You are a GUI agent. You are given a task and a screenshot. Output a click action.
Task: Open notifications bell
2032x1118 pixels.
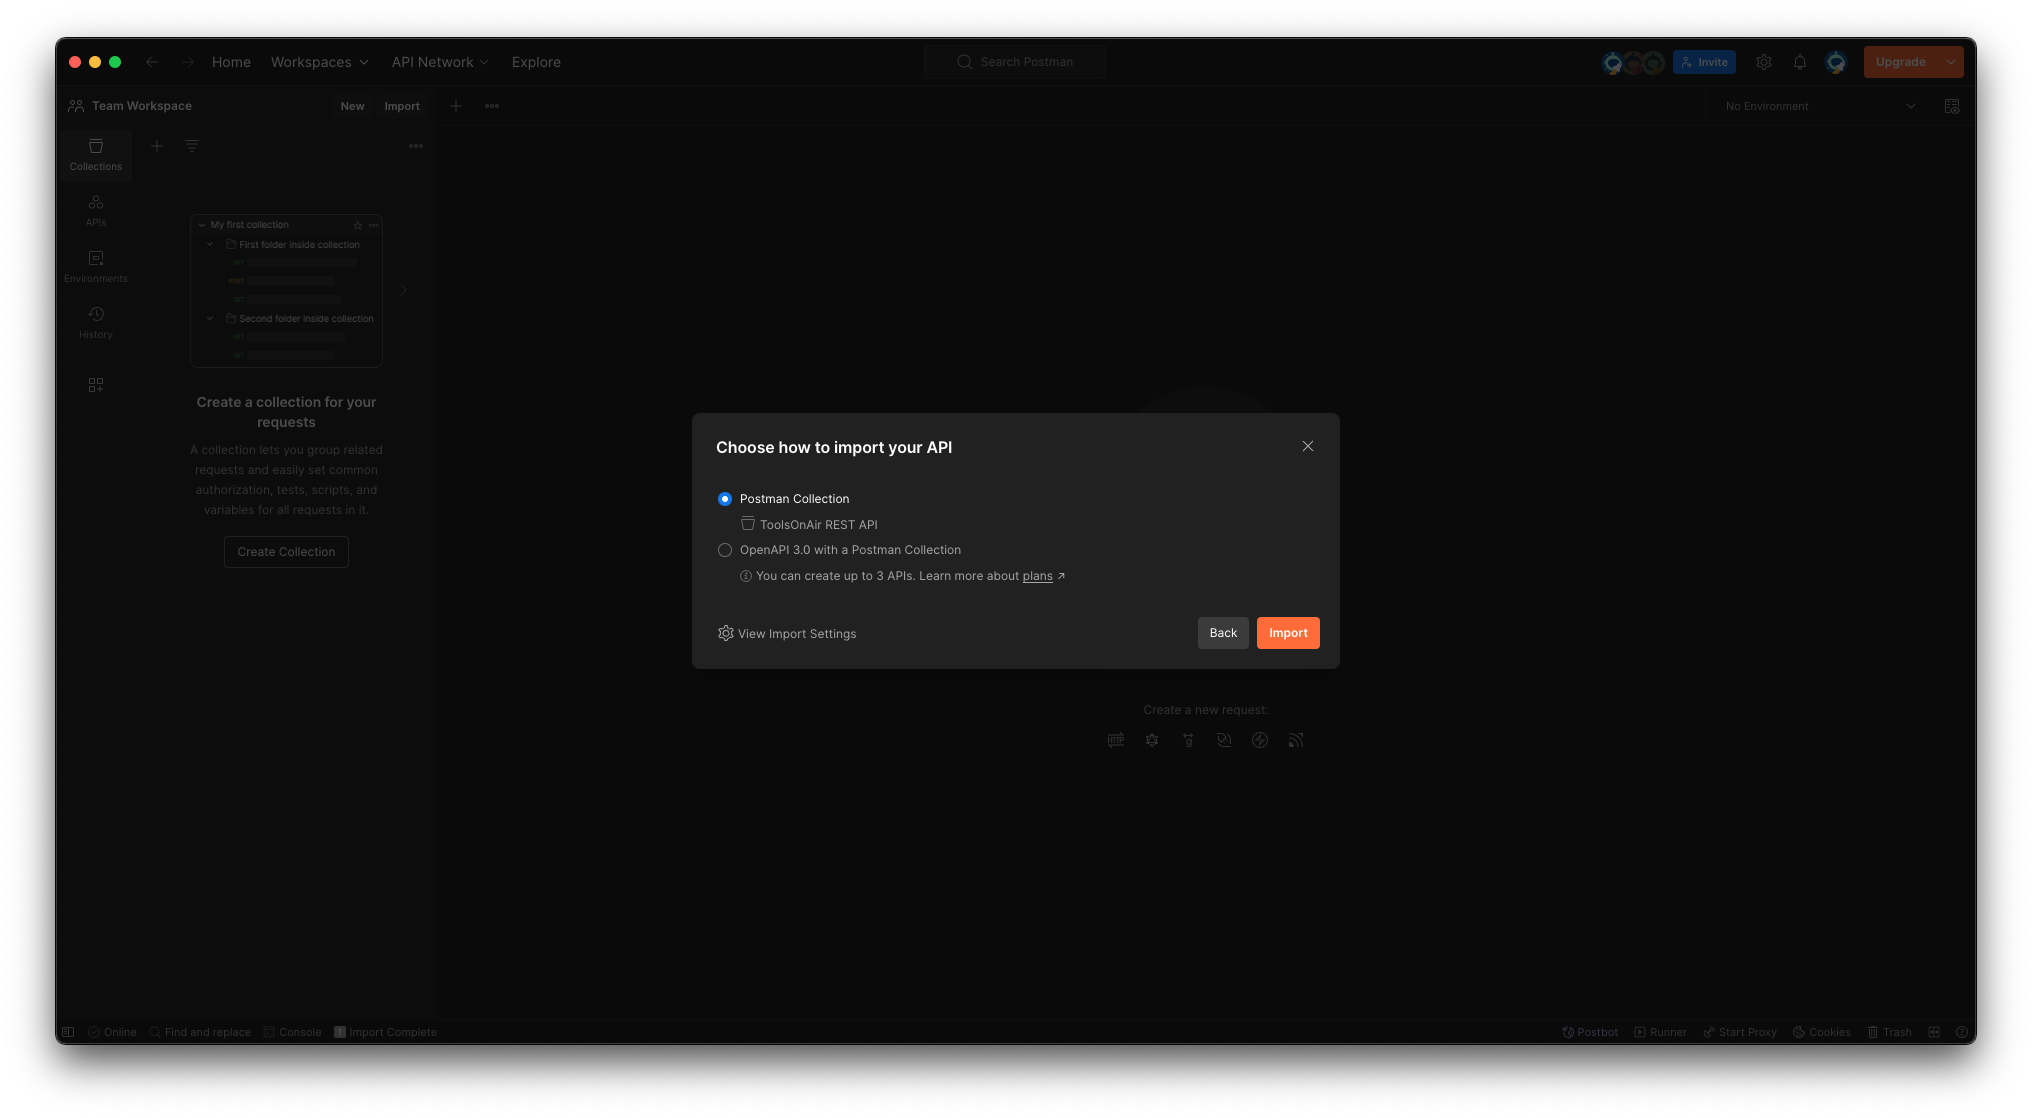(1800, 62)
